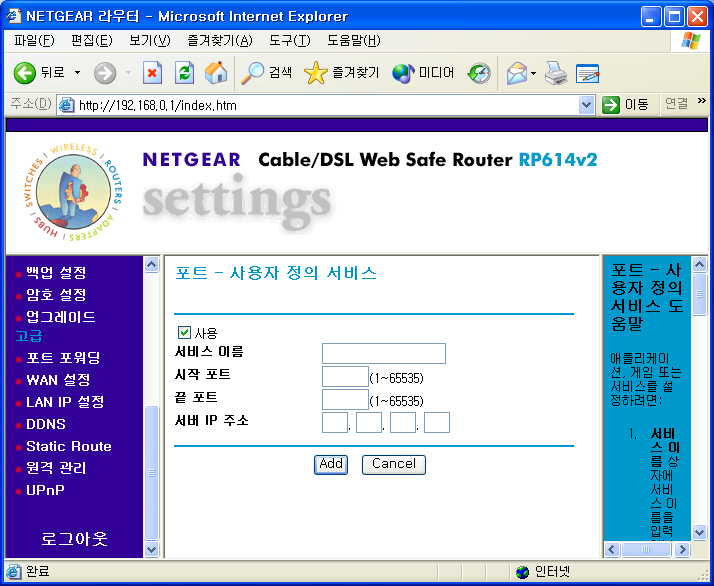Open the History clock icon

pyautogui.click(x=479, y=73)
